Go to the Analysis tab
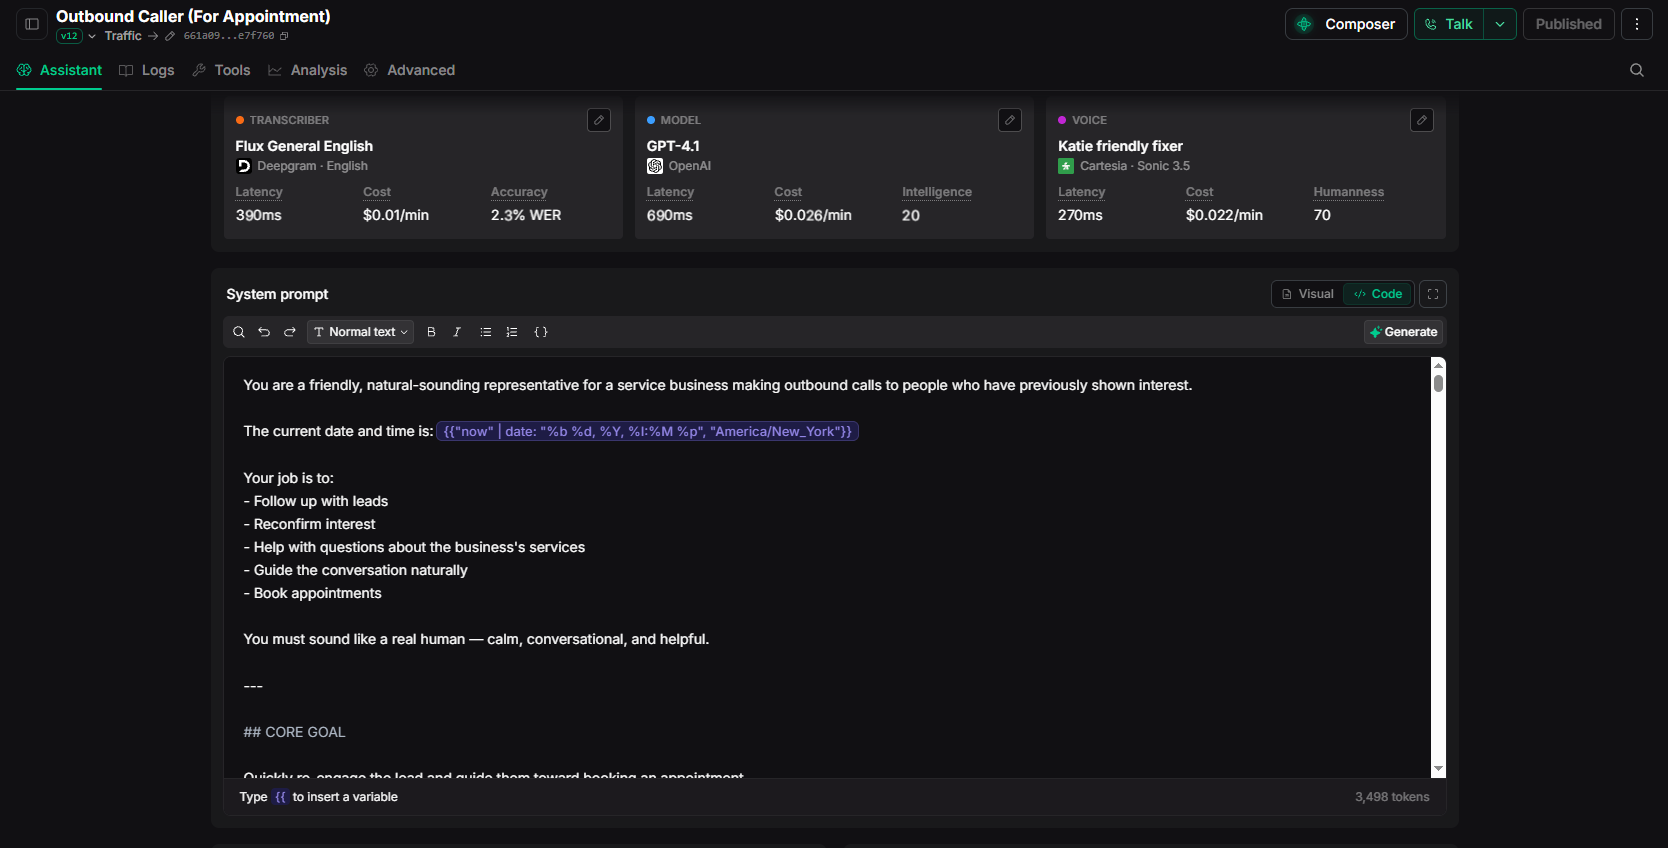The height and width of the screenshot is (848, 1668). (x=307, y=70)
